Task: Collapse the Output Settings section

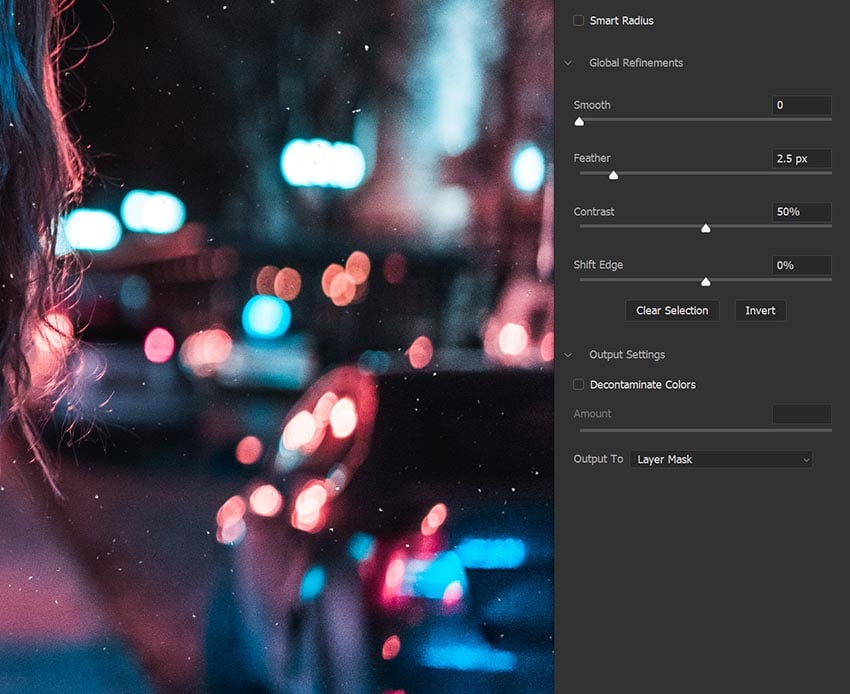Action: (568, 355)
